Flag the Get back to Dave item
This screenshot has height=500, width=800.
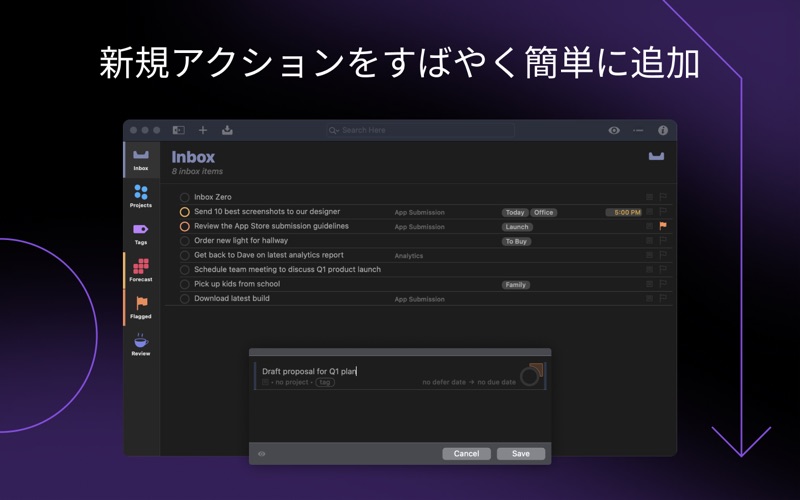pyautogui.click(x=663, y=255)
